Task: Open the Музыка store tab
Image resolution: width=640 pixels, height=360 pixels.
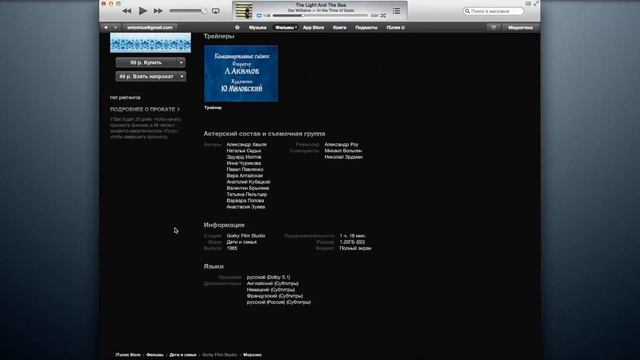Action: pyautogui.click(x=258, y=27)
